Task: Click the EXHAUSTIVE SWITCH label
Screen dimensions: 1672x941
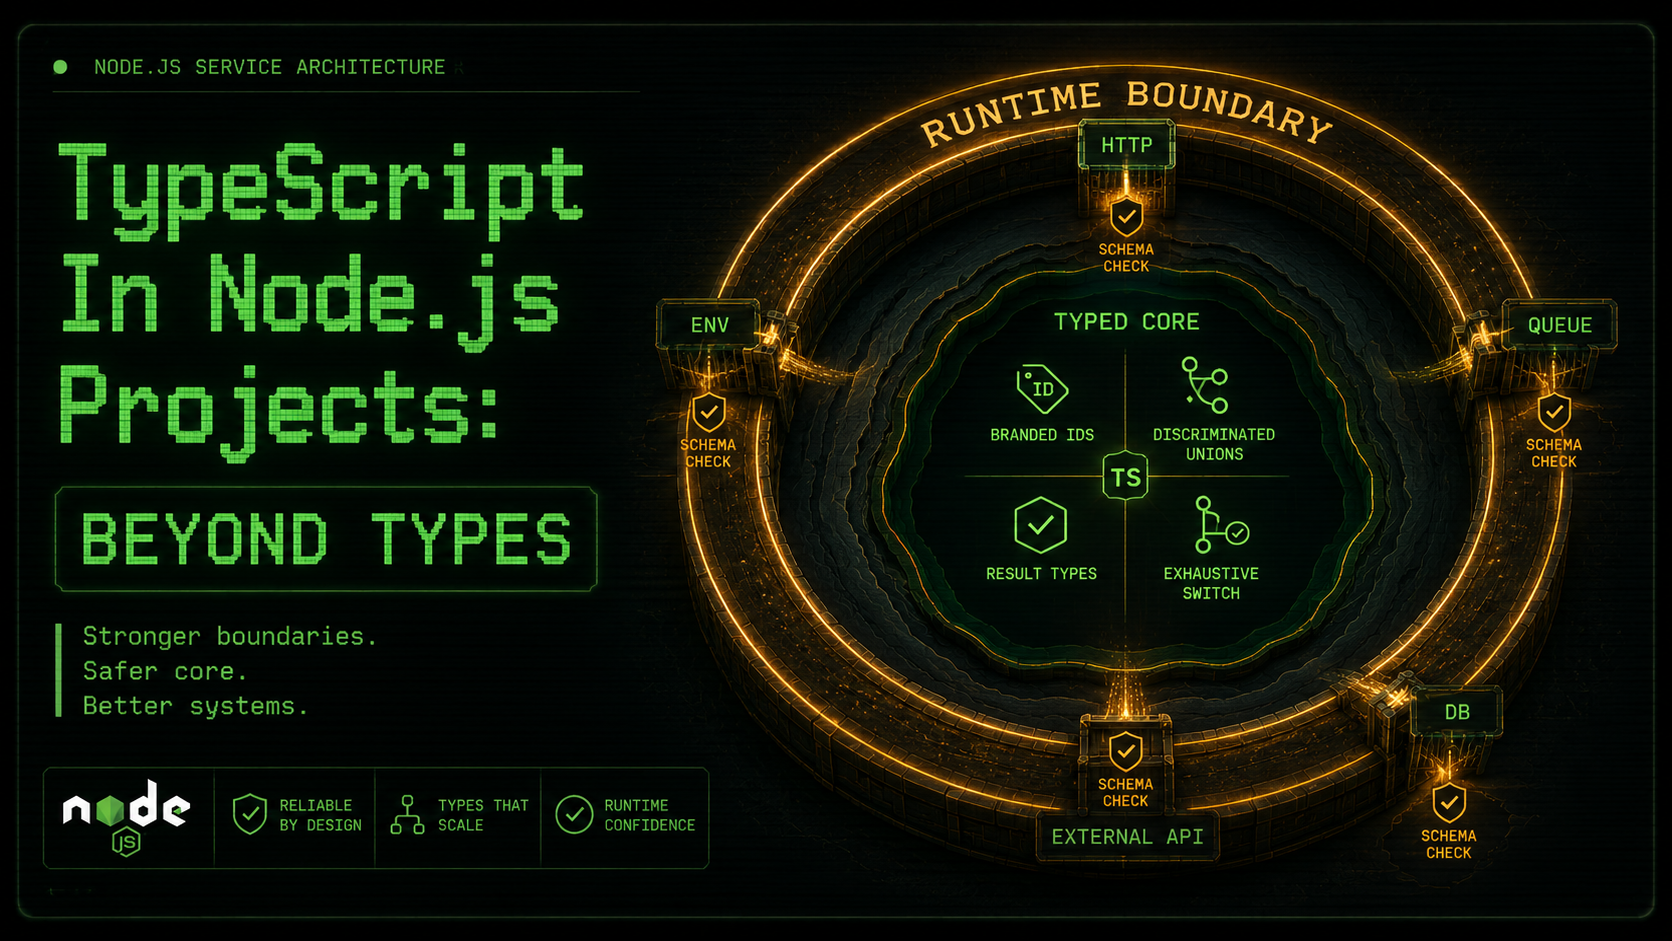Action: [x=1211, y=583]
